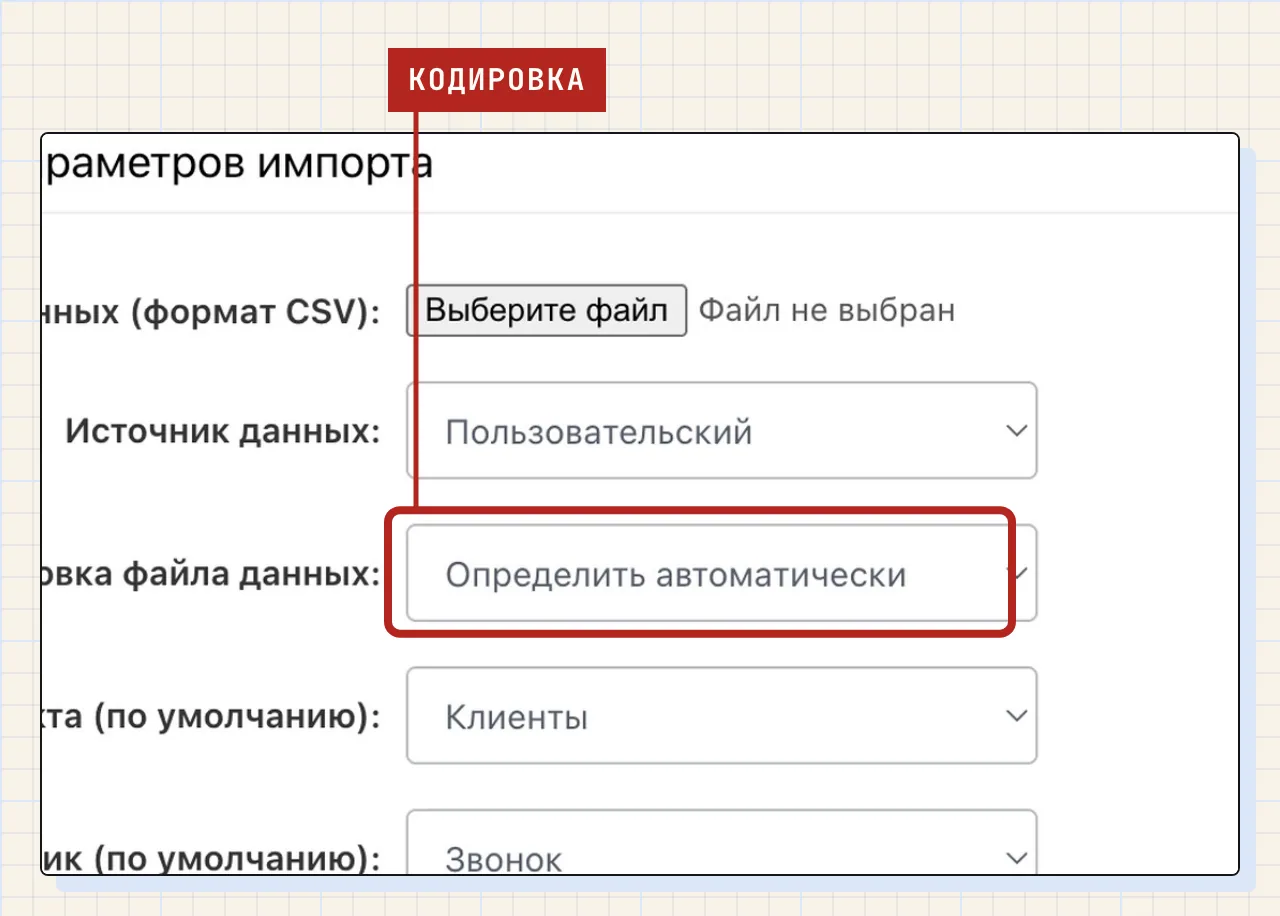Image resolution: width=1280 pixels, height=916 pixels.
Task: Open the 'Определить автоматически' encoding dropdown
Action: (721, 574)
